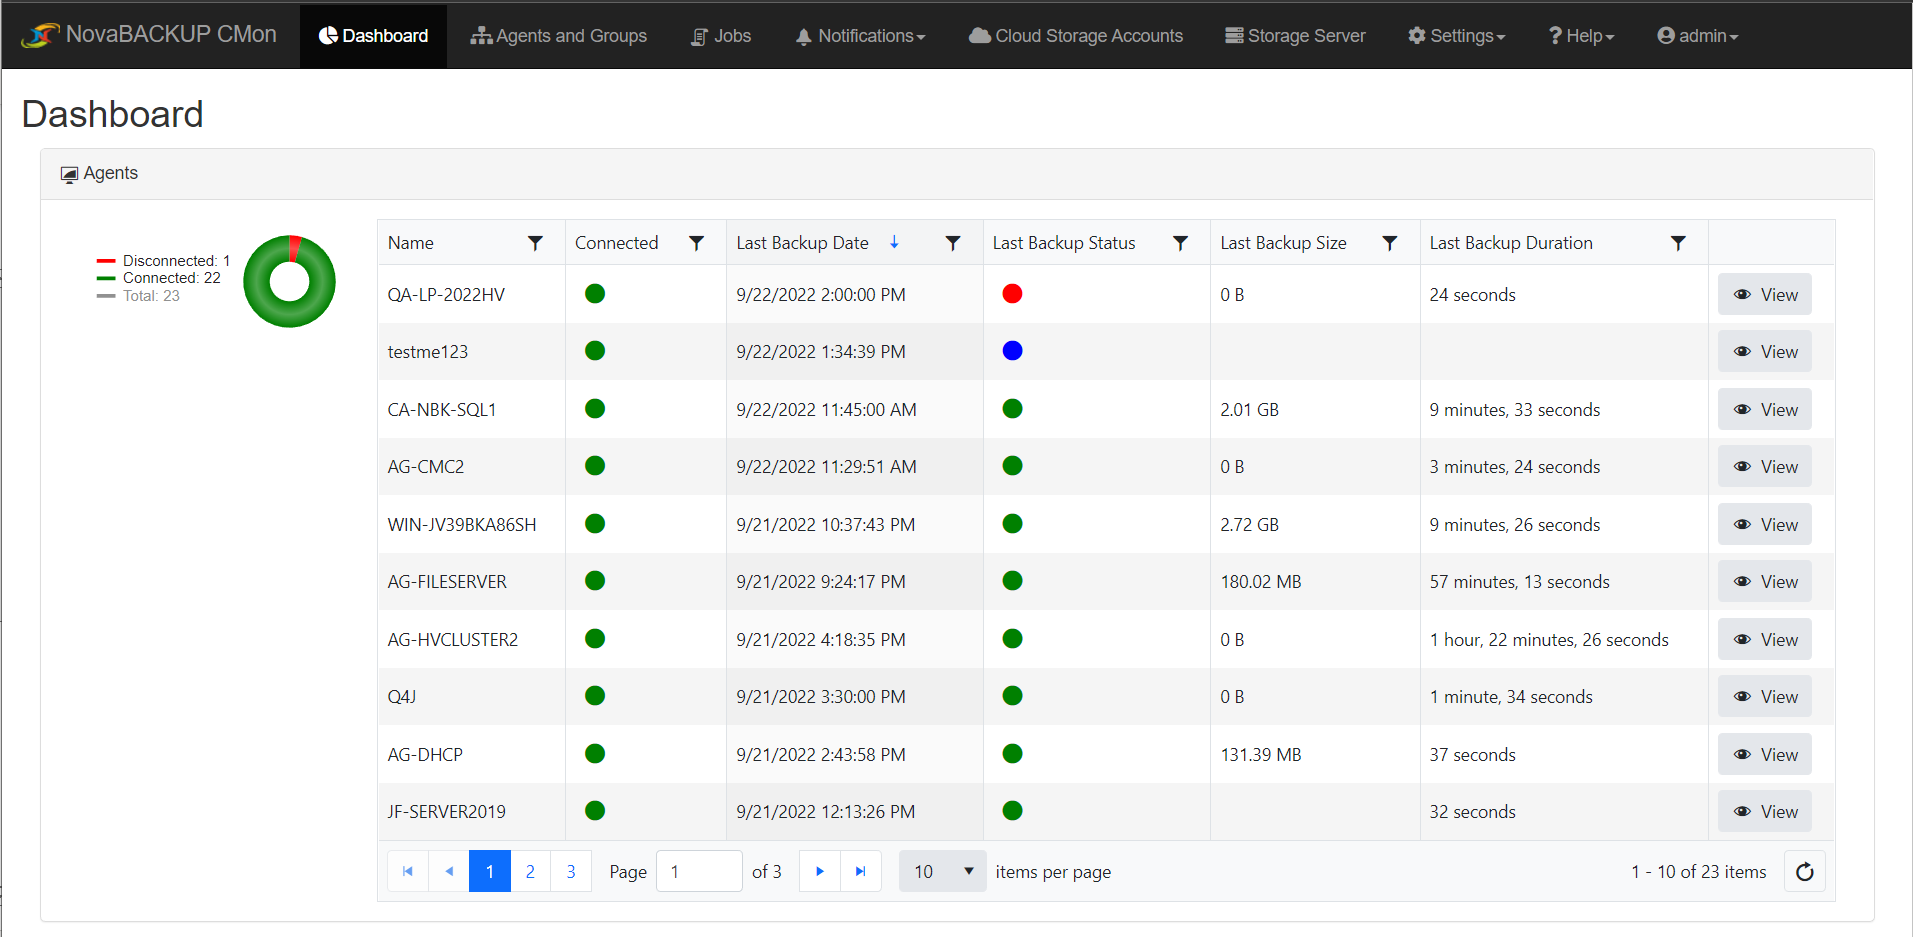1913x937 pixels.
Task: View the JF-SERVER2019 agent
Action: click(x=1765, y=812)
